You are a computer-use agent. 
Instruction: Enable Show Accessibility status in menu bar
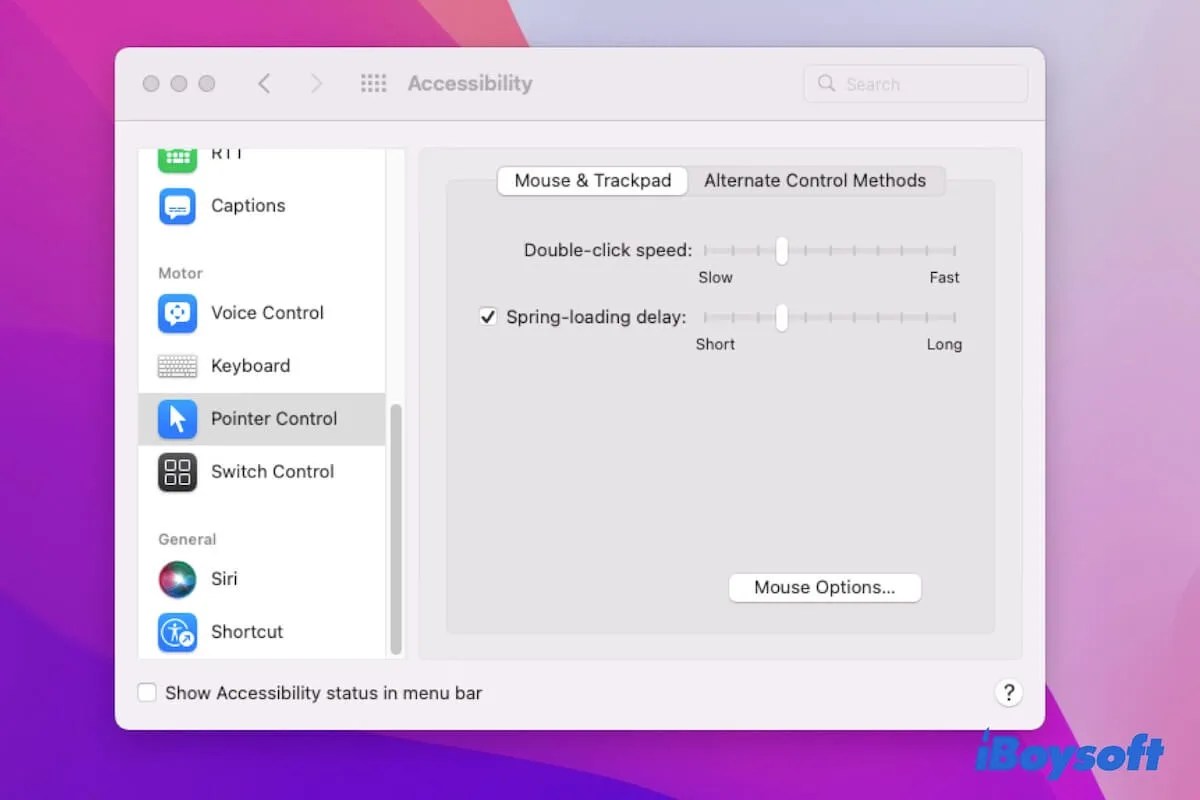click(147, 692)
